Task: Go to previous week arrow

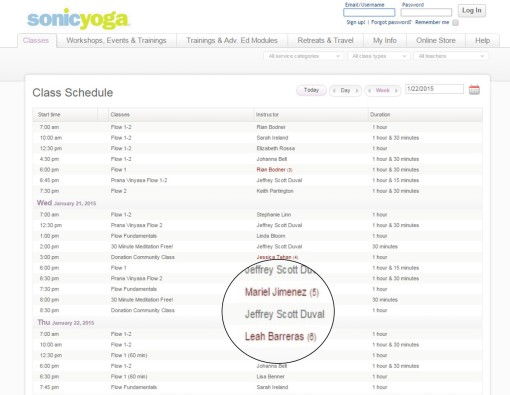Action: point(370,90)
